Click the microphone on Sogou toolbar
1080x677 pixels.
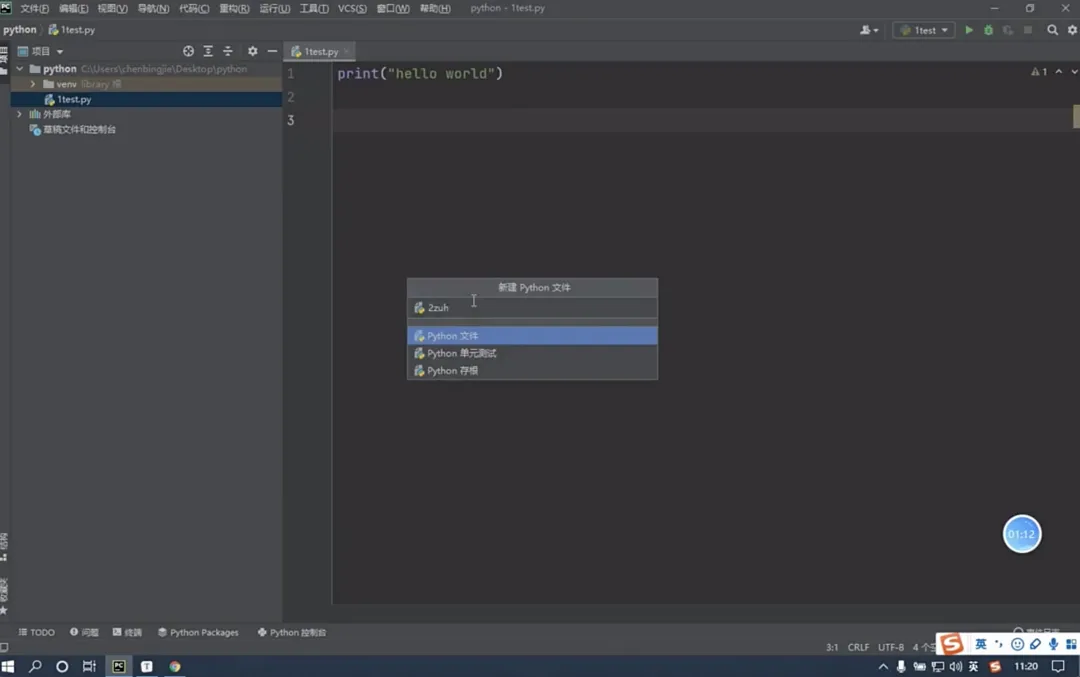point(1053,645)
